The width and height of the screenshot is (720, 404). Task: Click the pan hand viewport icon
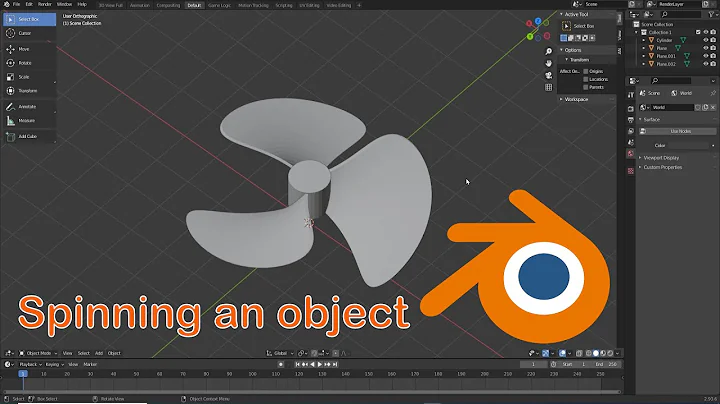click(548, 63)
